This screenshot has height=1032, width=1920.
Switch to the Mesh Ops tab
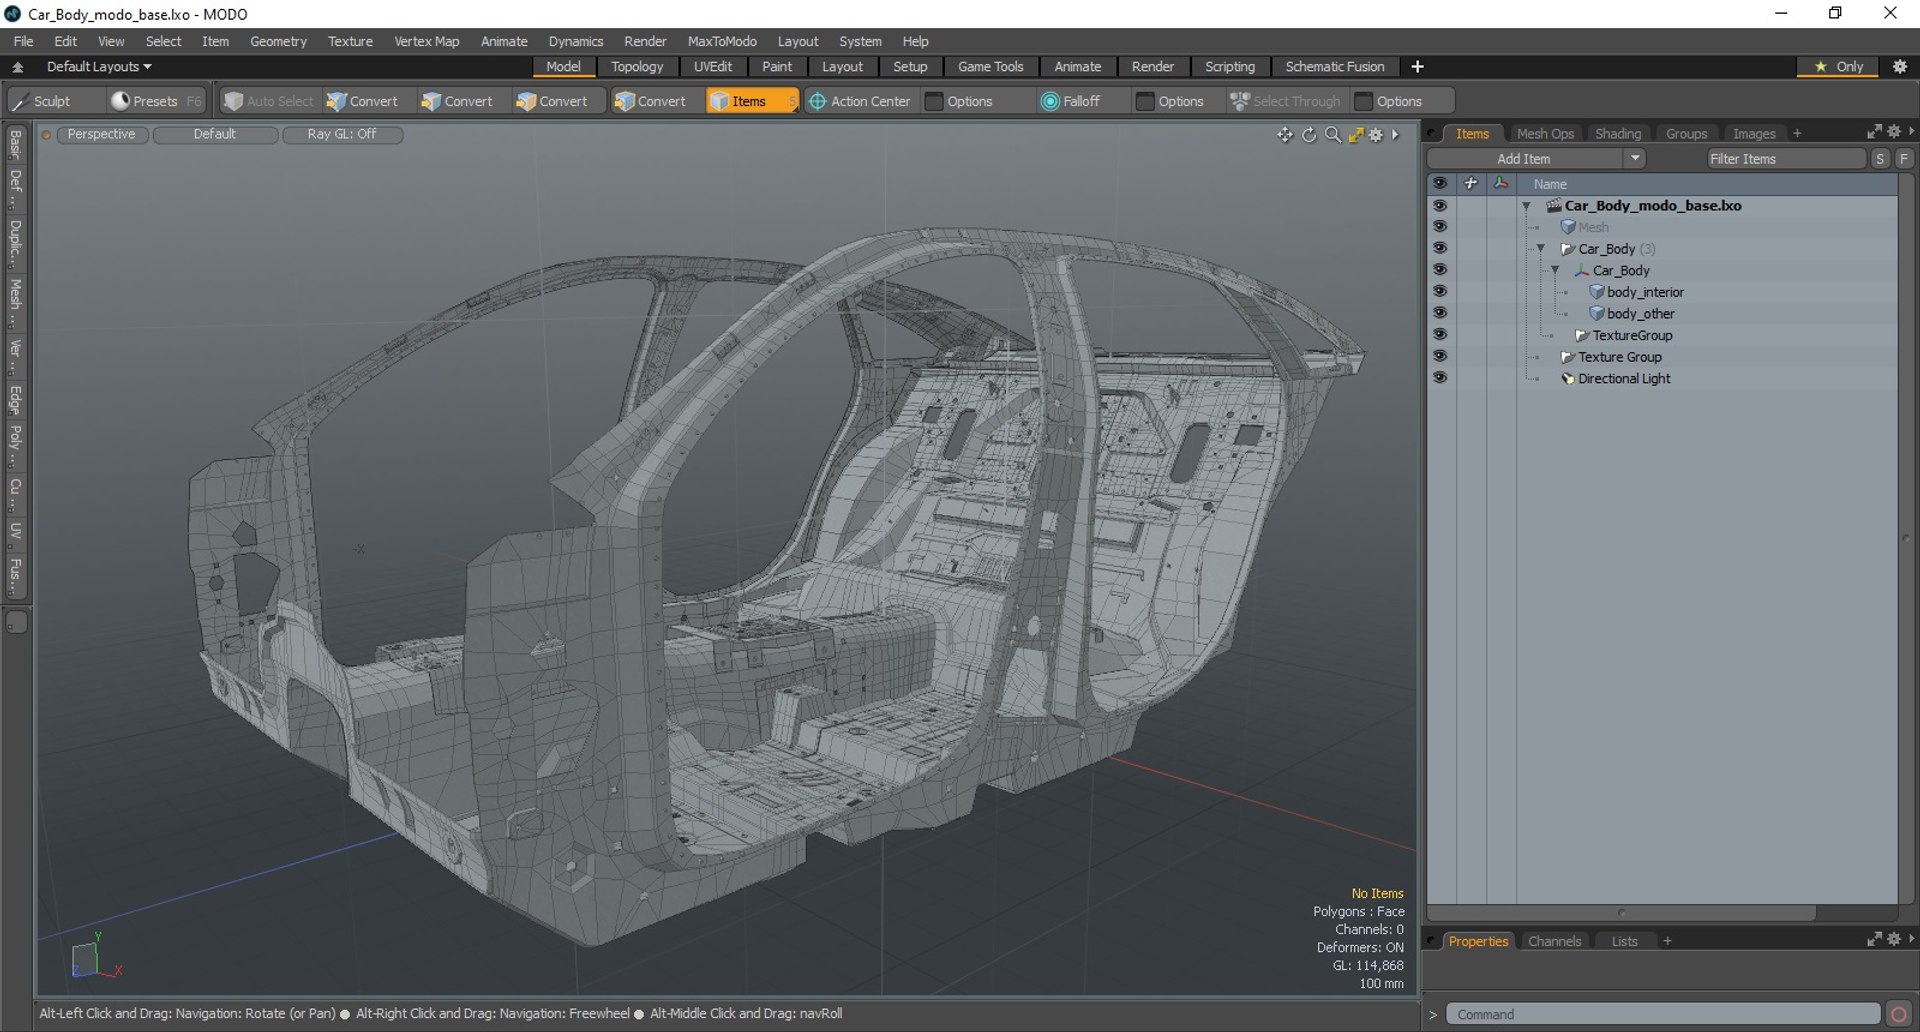tap(1545, 133)
